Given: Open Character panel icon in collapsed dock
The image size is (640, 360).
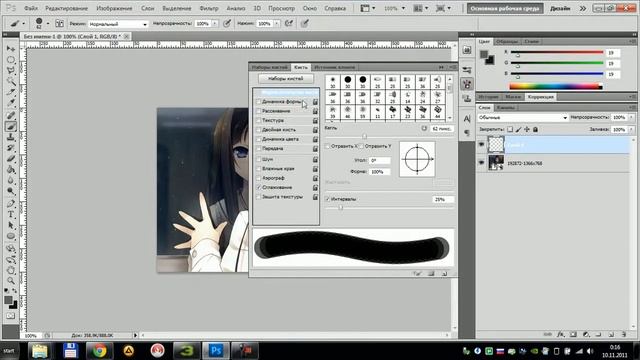Looking at the screenshot, I should (467, 118).
